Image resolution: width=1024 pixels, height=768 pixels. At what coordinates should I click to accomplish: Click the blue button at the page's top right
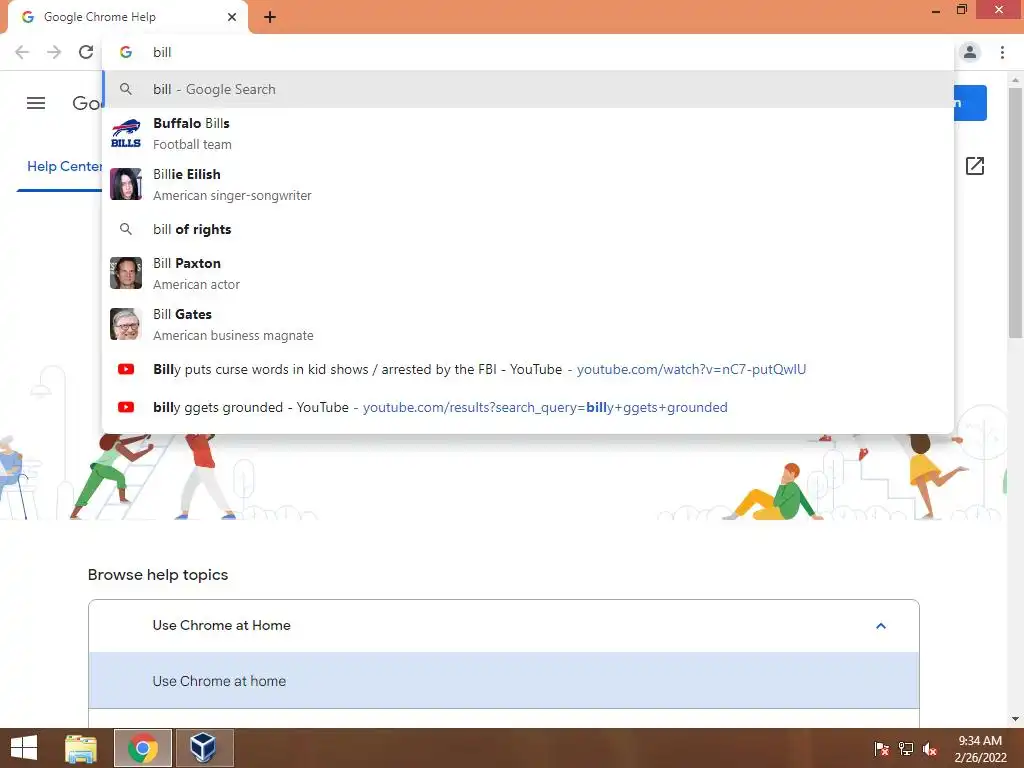[970, 103]
